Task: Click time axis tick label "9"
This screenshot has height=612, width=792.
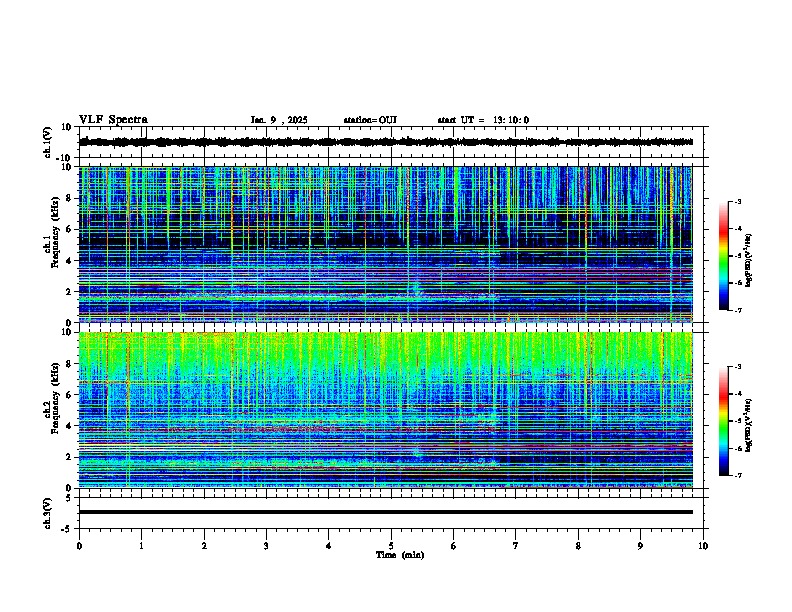Action: (640, 546)
